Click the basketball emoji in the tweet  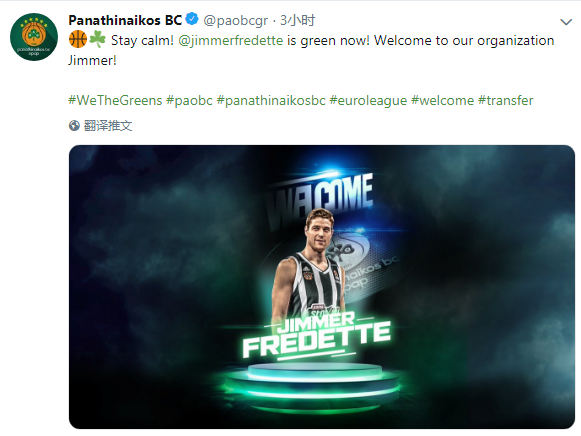point(78,39)
